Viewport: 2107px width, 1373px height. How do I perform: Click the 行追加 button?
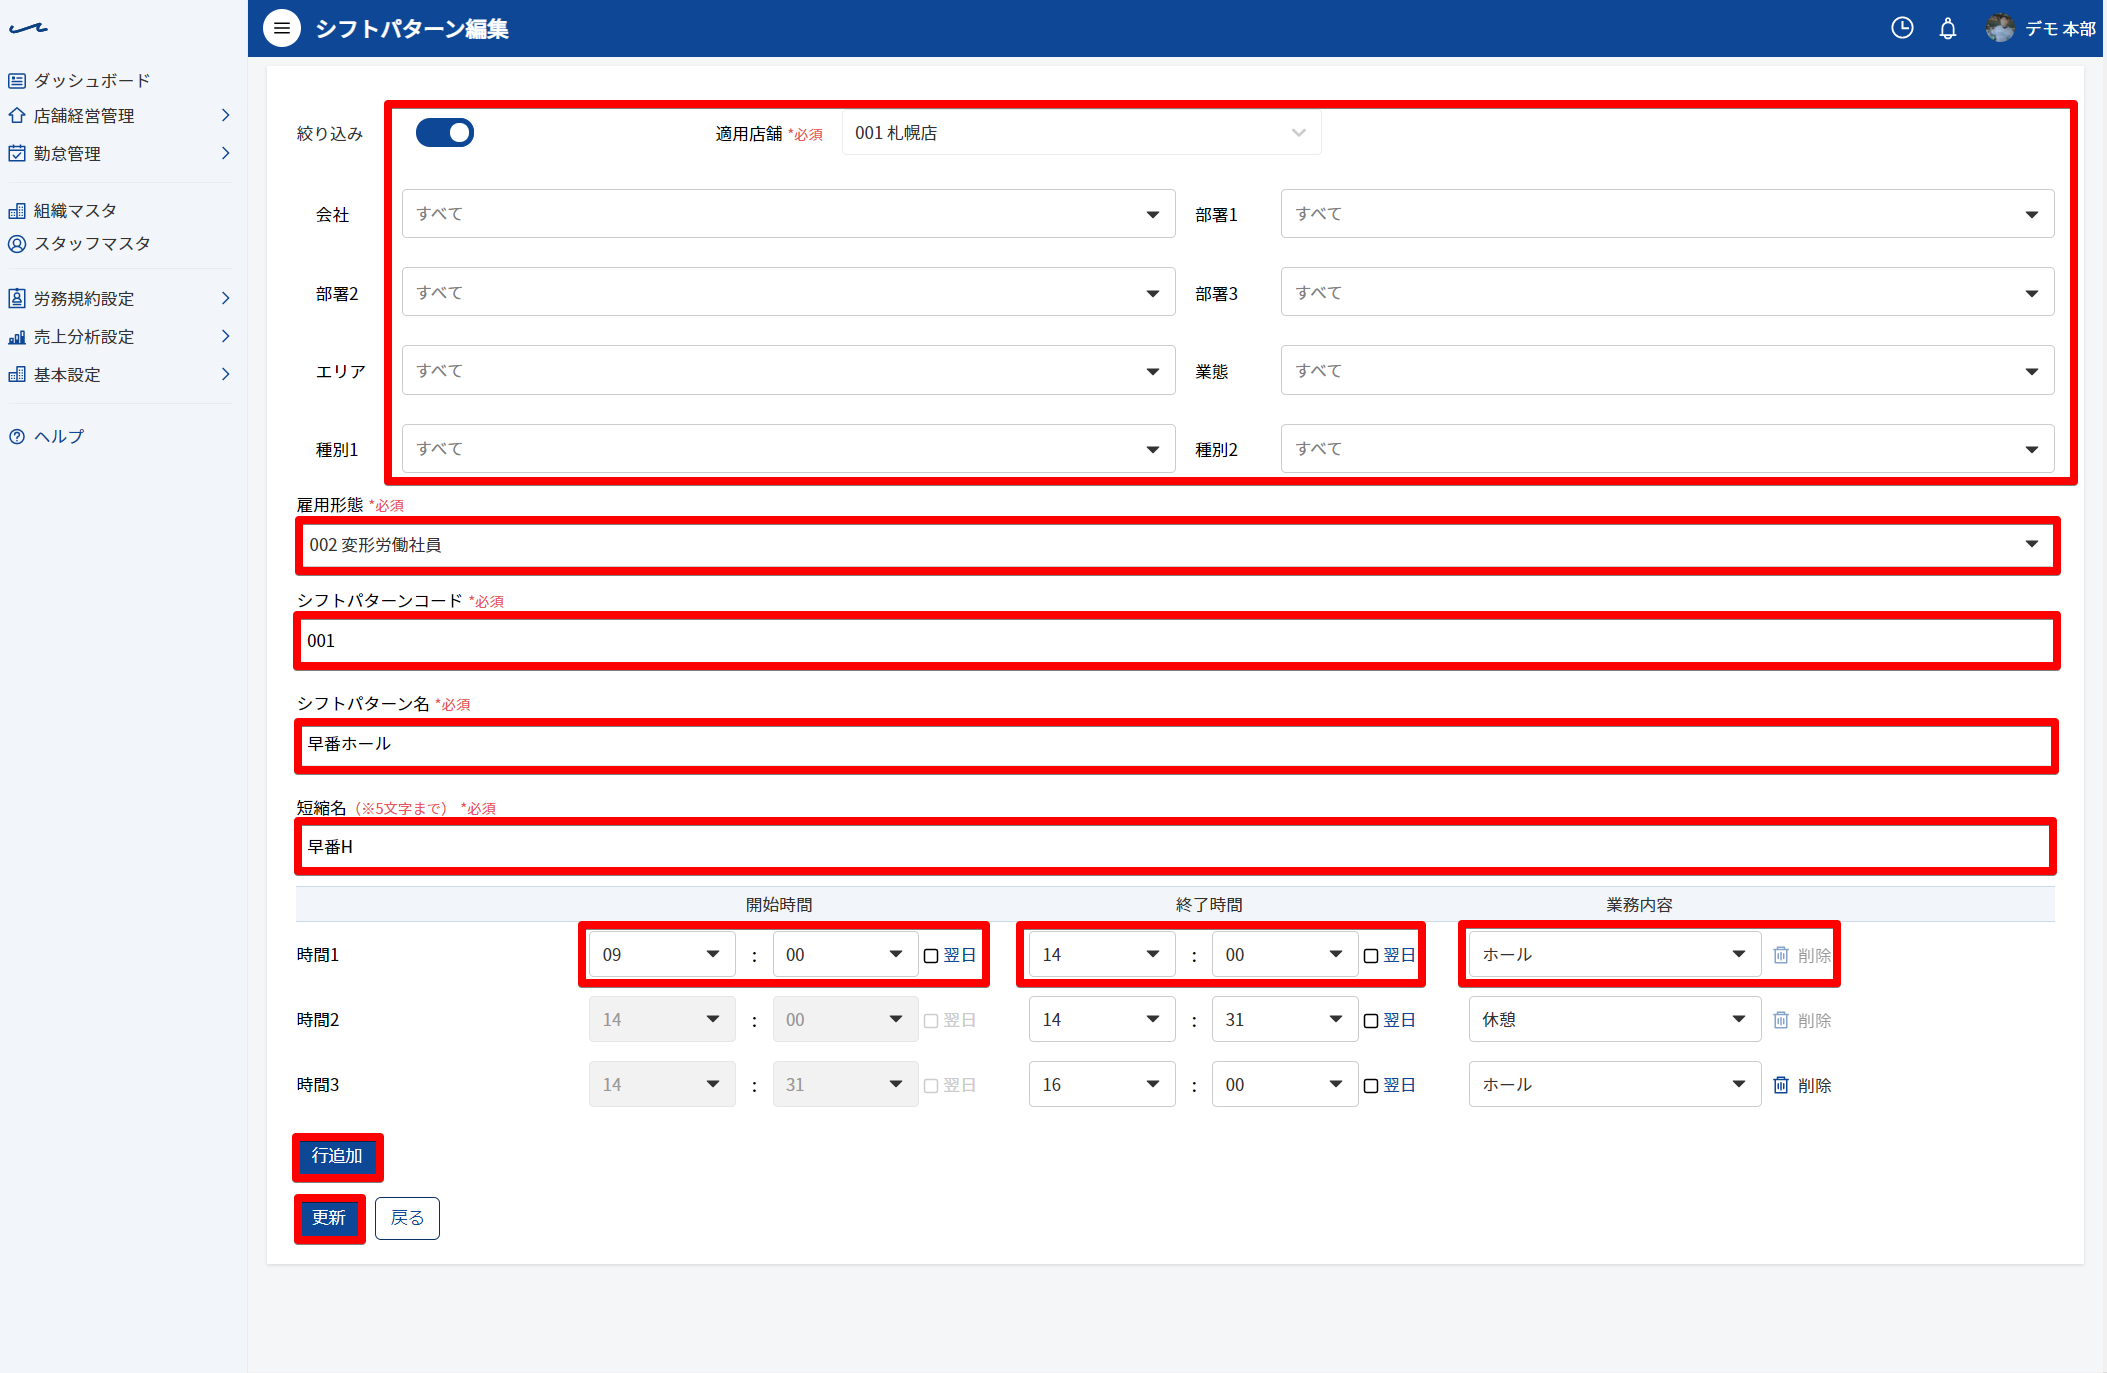click(x=337, y=1156)
